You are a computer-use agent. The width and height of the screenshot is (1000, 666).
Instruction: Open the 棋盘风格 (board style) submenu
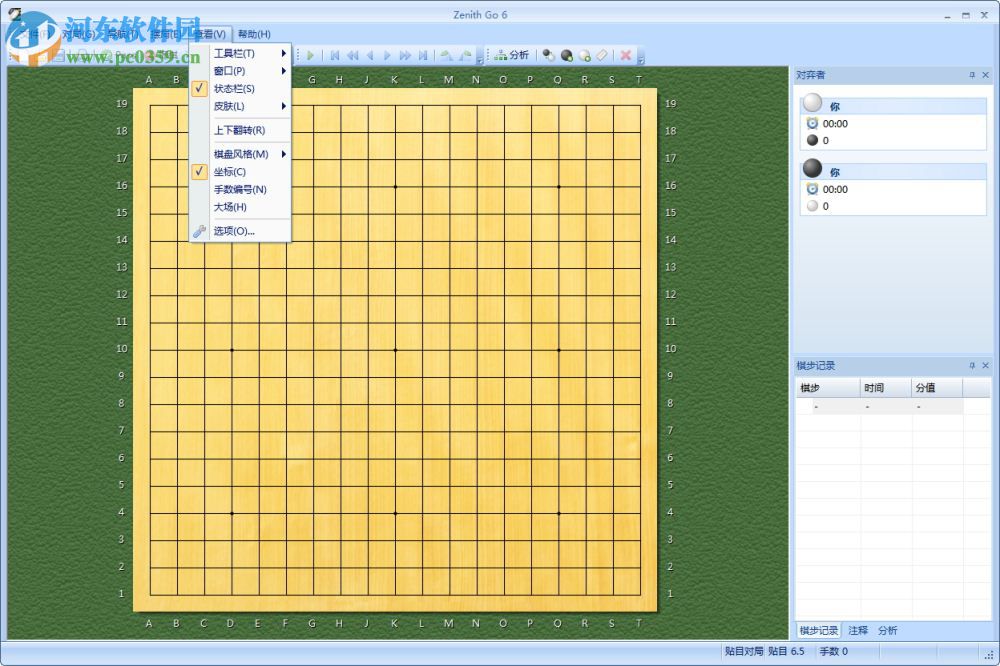click(239, 153)
